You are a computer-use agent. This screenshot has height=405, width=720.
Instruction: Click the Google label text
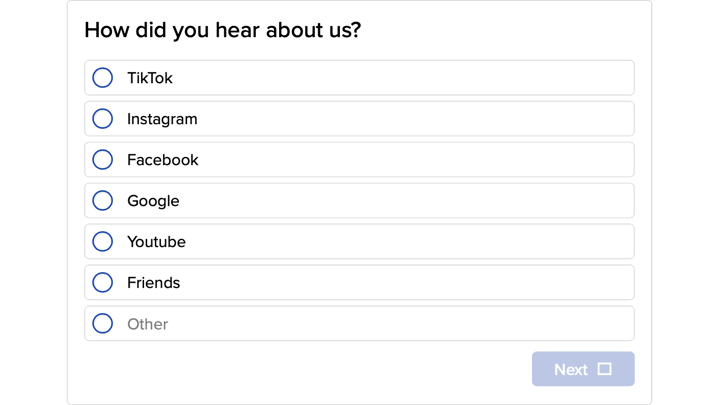point(153,201)
